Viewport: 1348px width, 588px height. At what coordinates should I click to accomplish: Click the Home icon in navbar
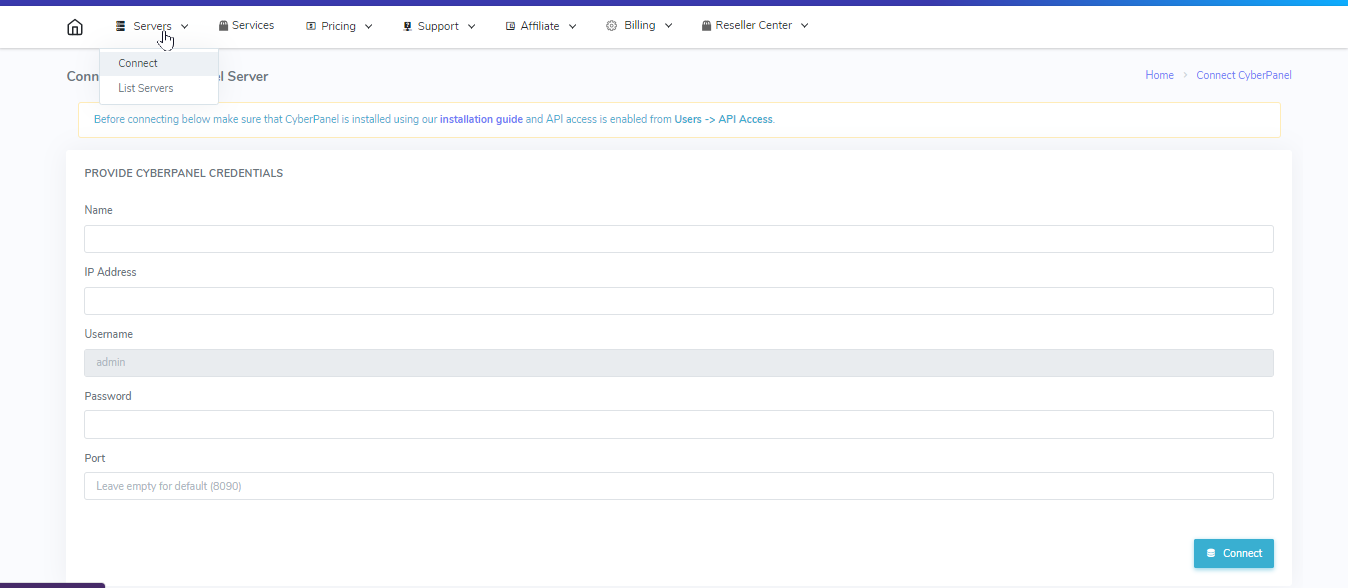pos(75,27)
